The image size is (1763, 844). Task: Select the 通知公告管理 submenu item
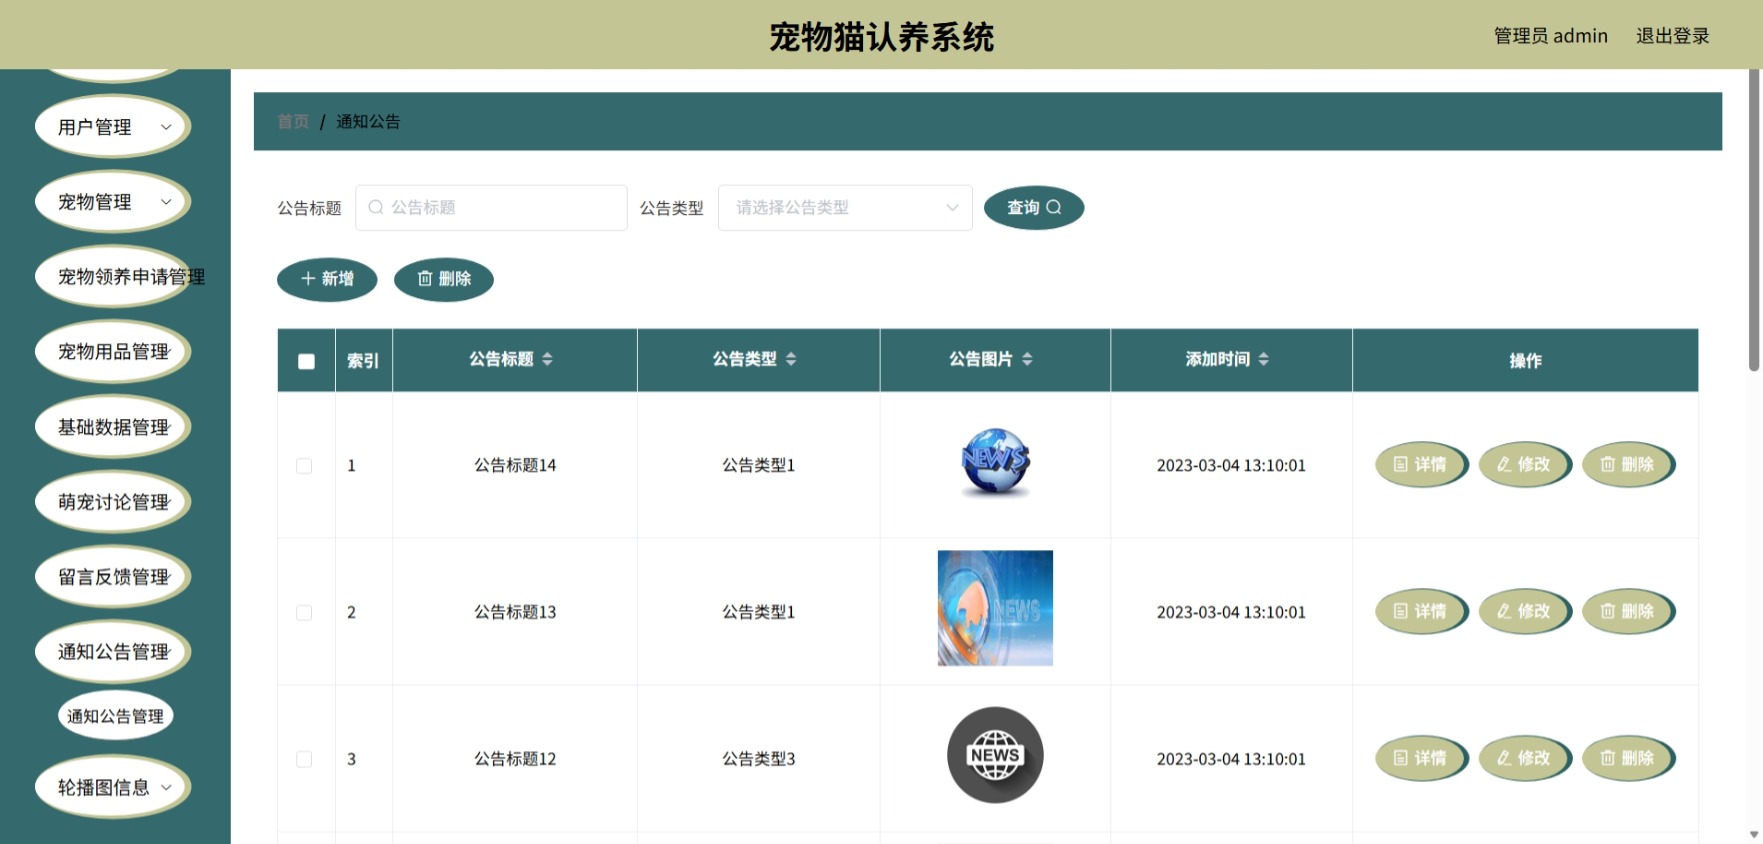coord(115,716)
